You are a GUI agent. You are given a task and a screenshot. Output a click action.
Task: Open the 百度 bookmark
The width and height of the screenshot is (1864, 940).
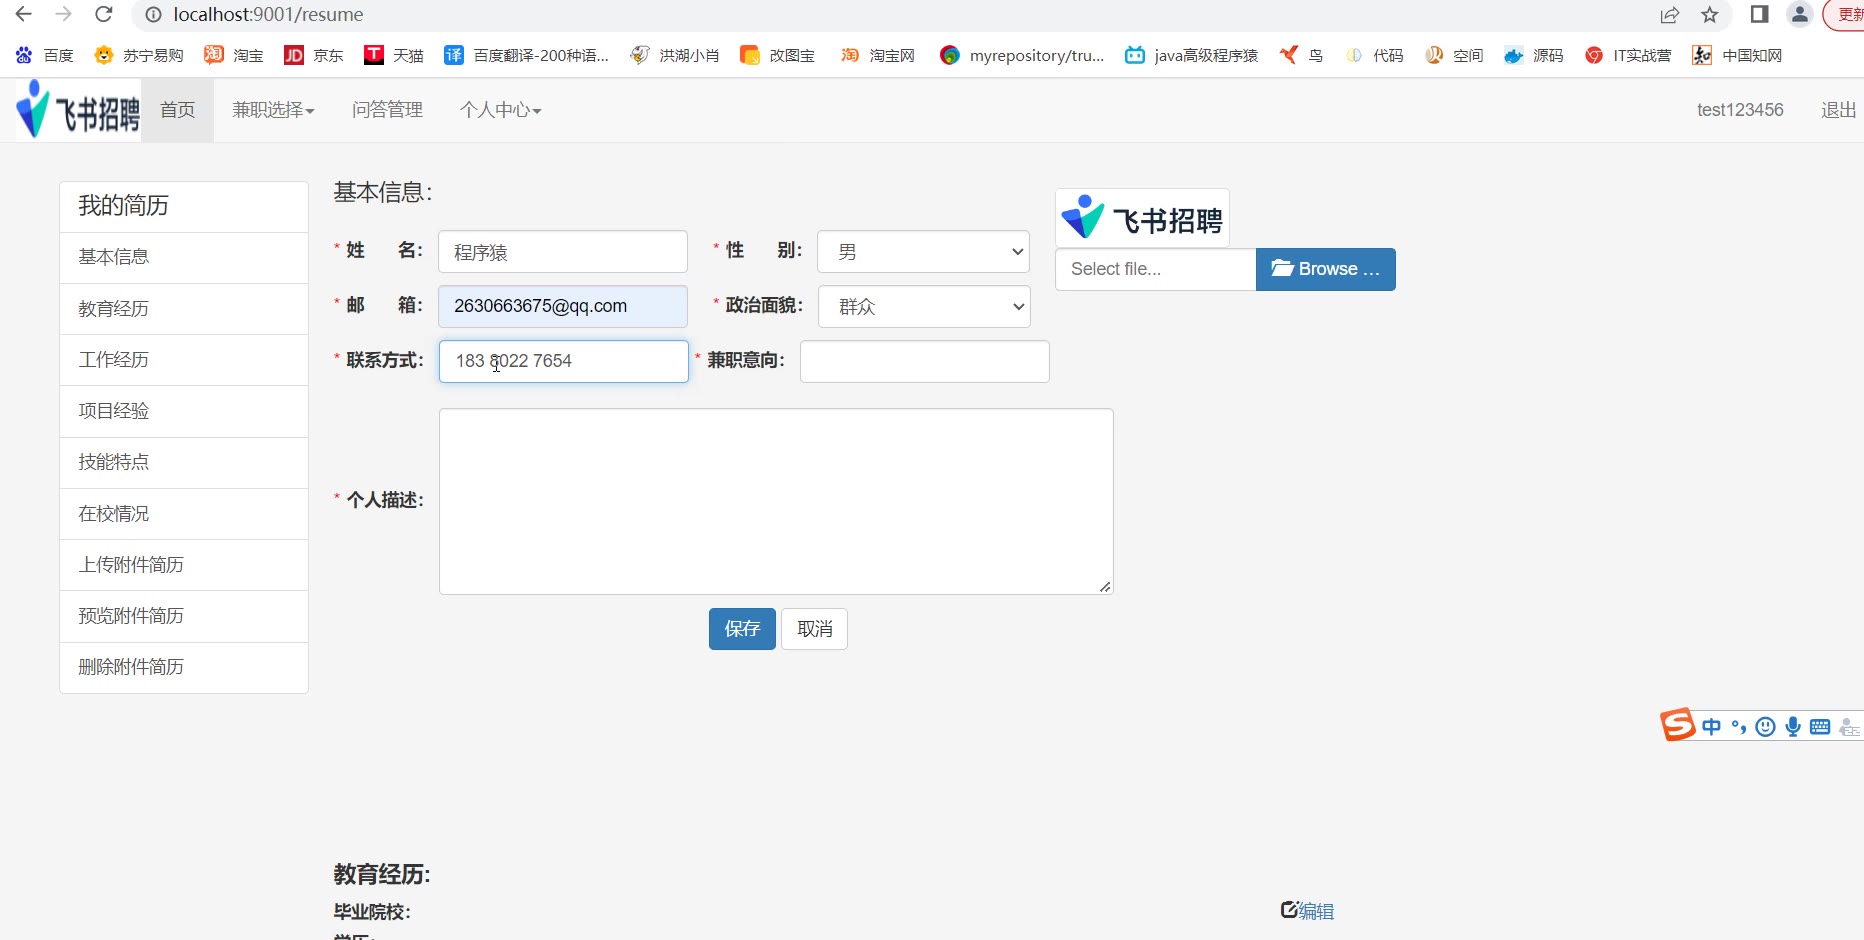[x=44, y=55]
